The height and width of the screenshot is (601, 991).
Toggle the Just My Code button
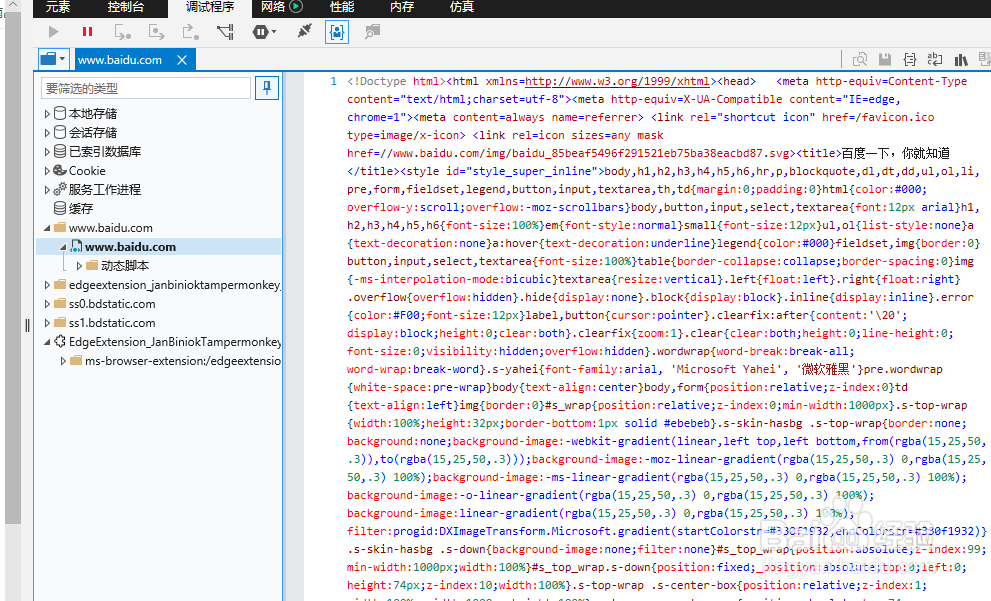click(x=337, y=32)
